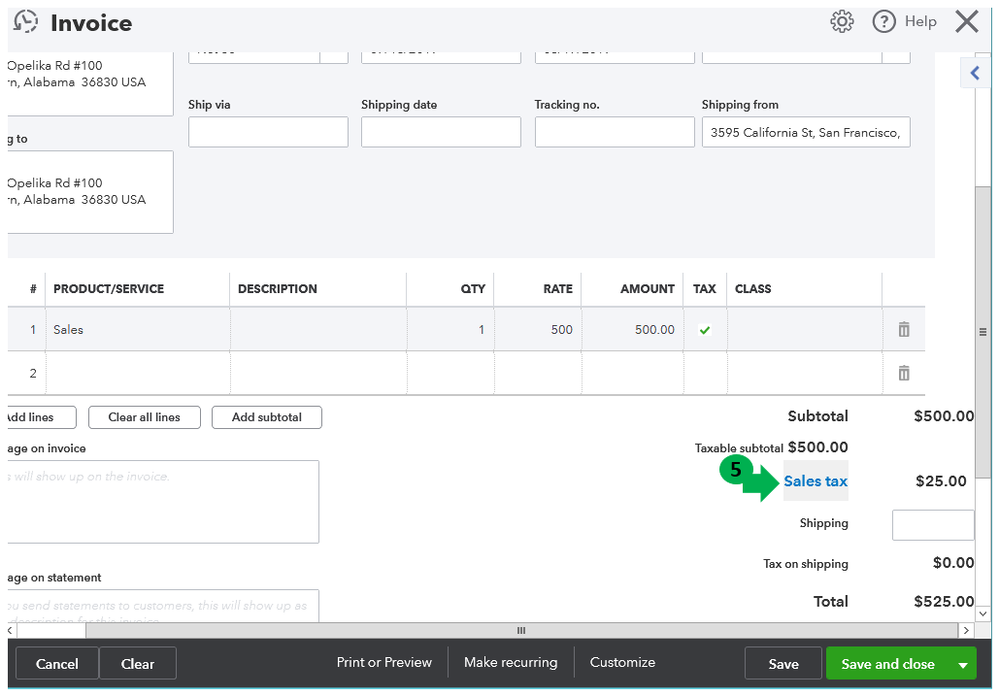
Task: Click the horizontal scrollbar left arrow
Action: [x=11, y=631]
